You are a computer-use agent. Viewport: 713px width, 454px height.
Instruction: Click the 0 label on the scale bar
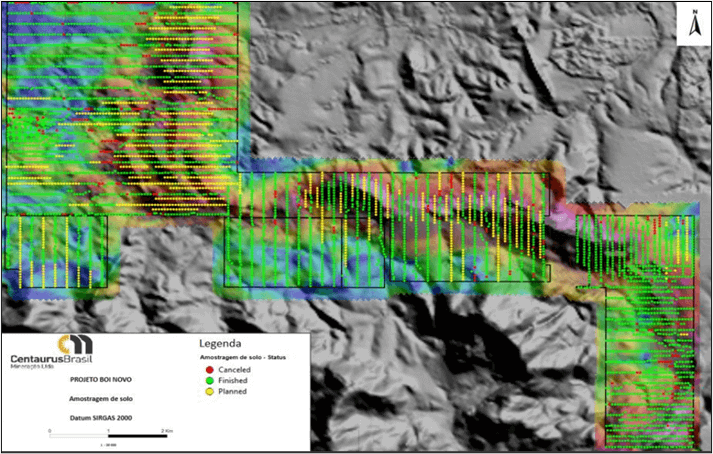click(x=51, y=429)
